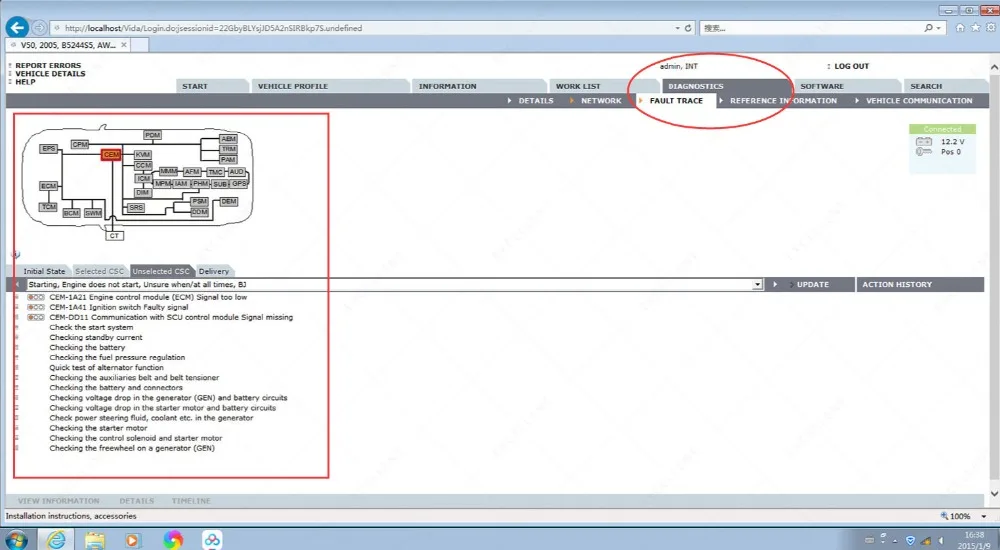Click the UPDATE button
This screenshot has height=550, width=1000.
(812, 285)
